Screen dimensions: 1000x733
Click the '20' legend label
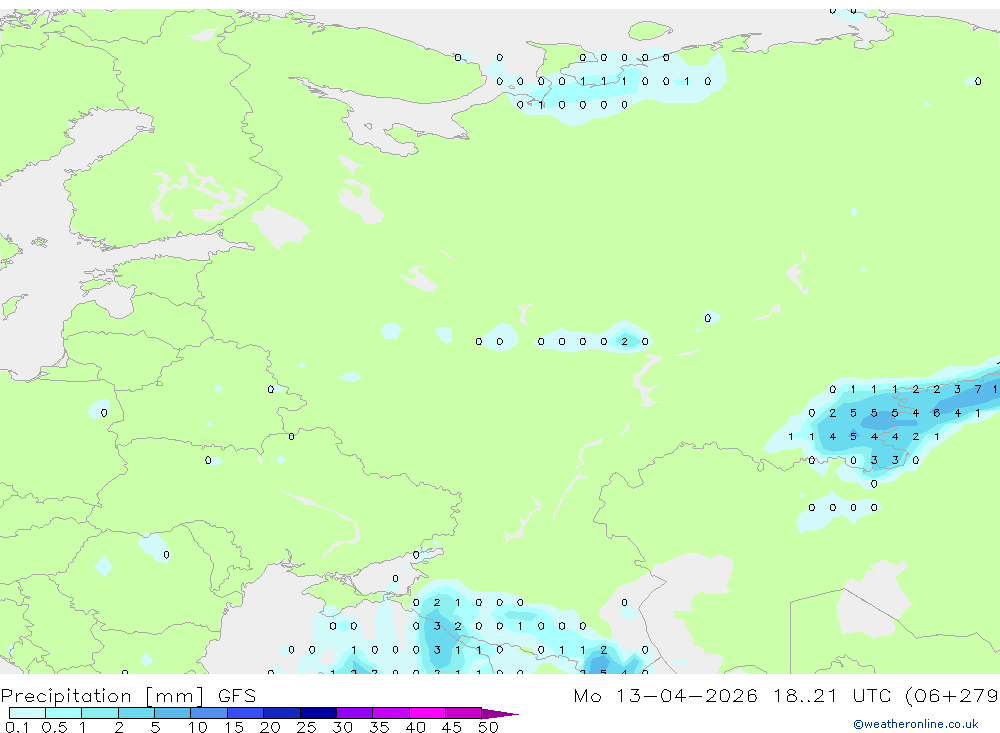point(270,727)
